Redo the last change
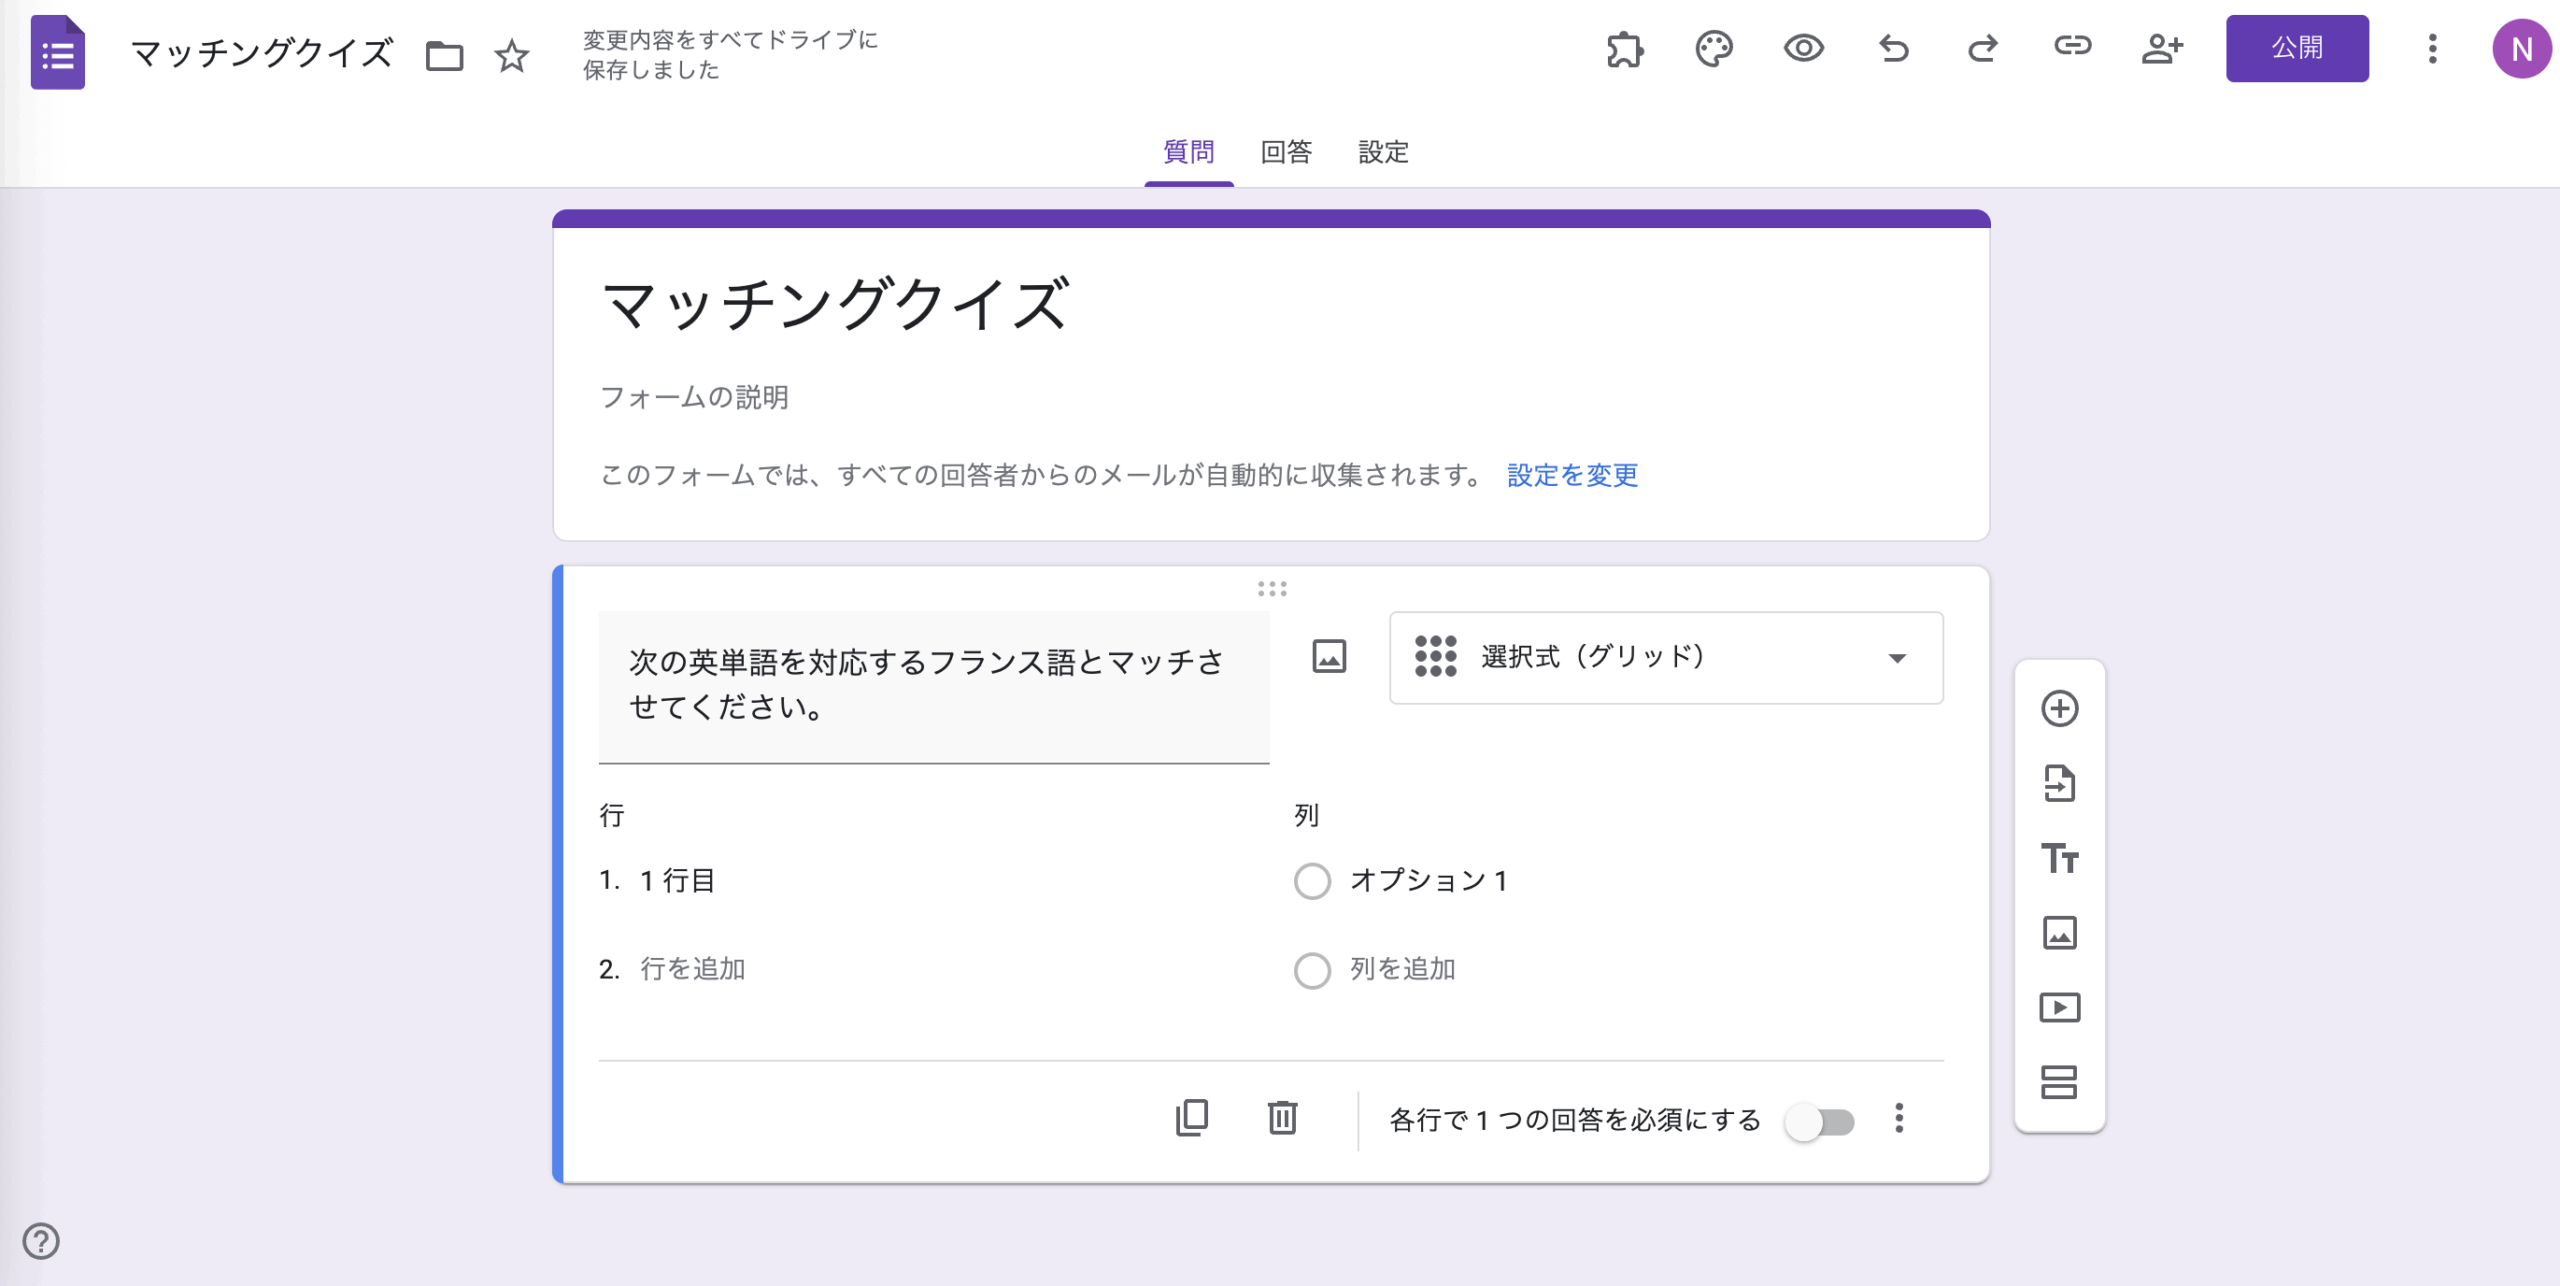 (1982, 49)
